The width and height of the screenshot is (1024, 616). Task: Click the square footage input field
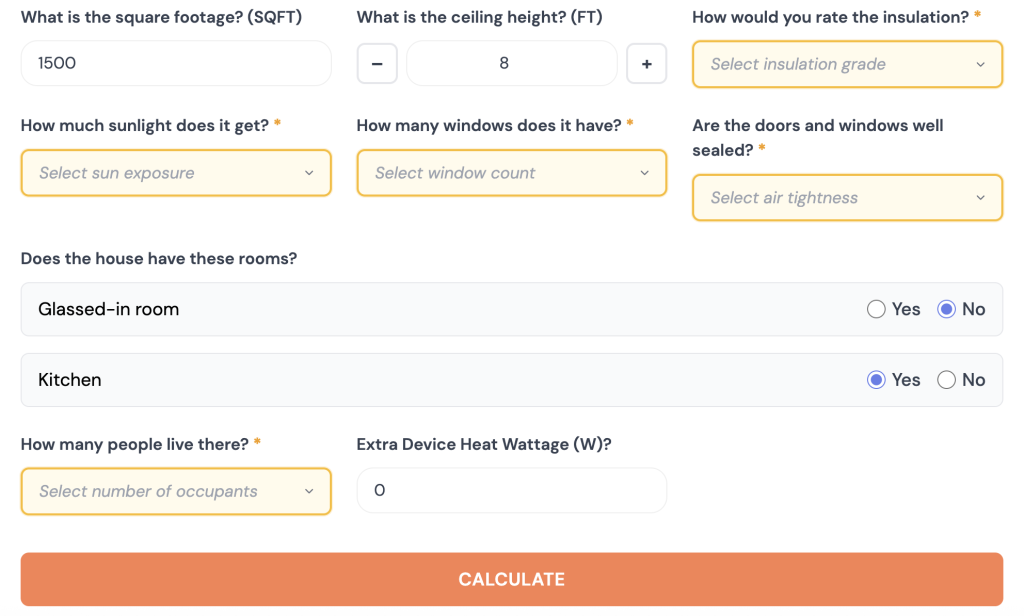coord(175,63)
